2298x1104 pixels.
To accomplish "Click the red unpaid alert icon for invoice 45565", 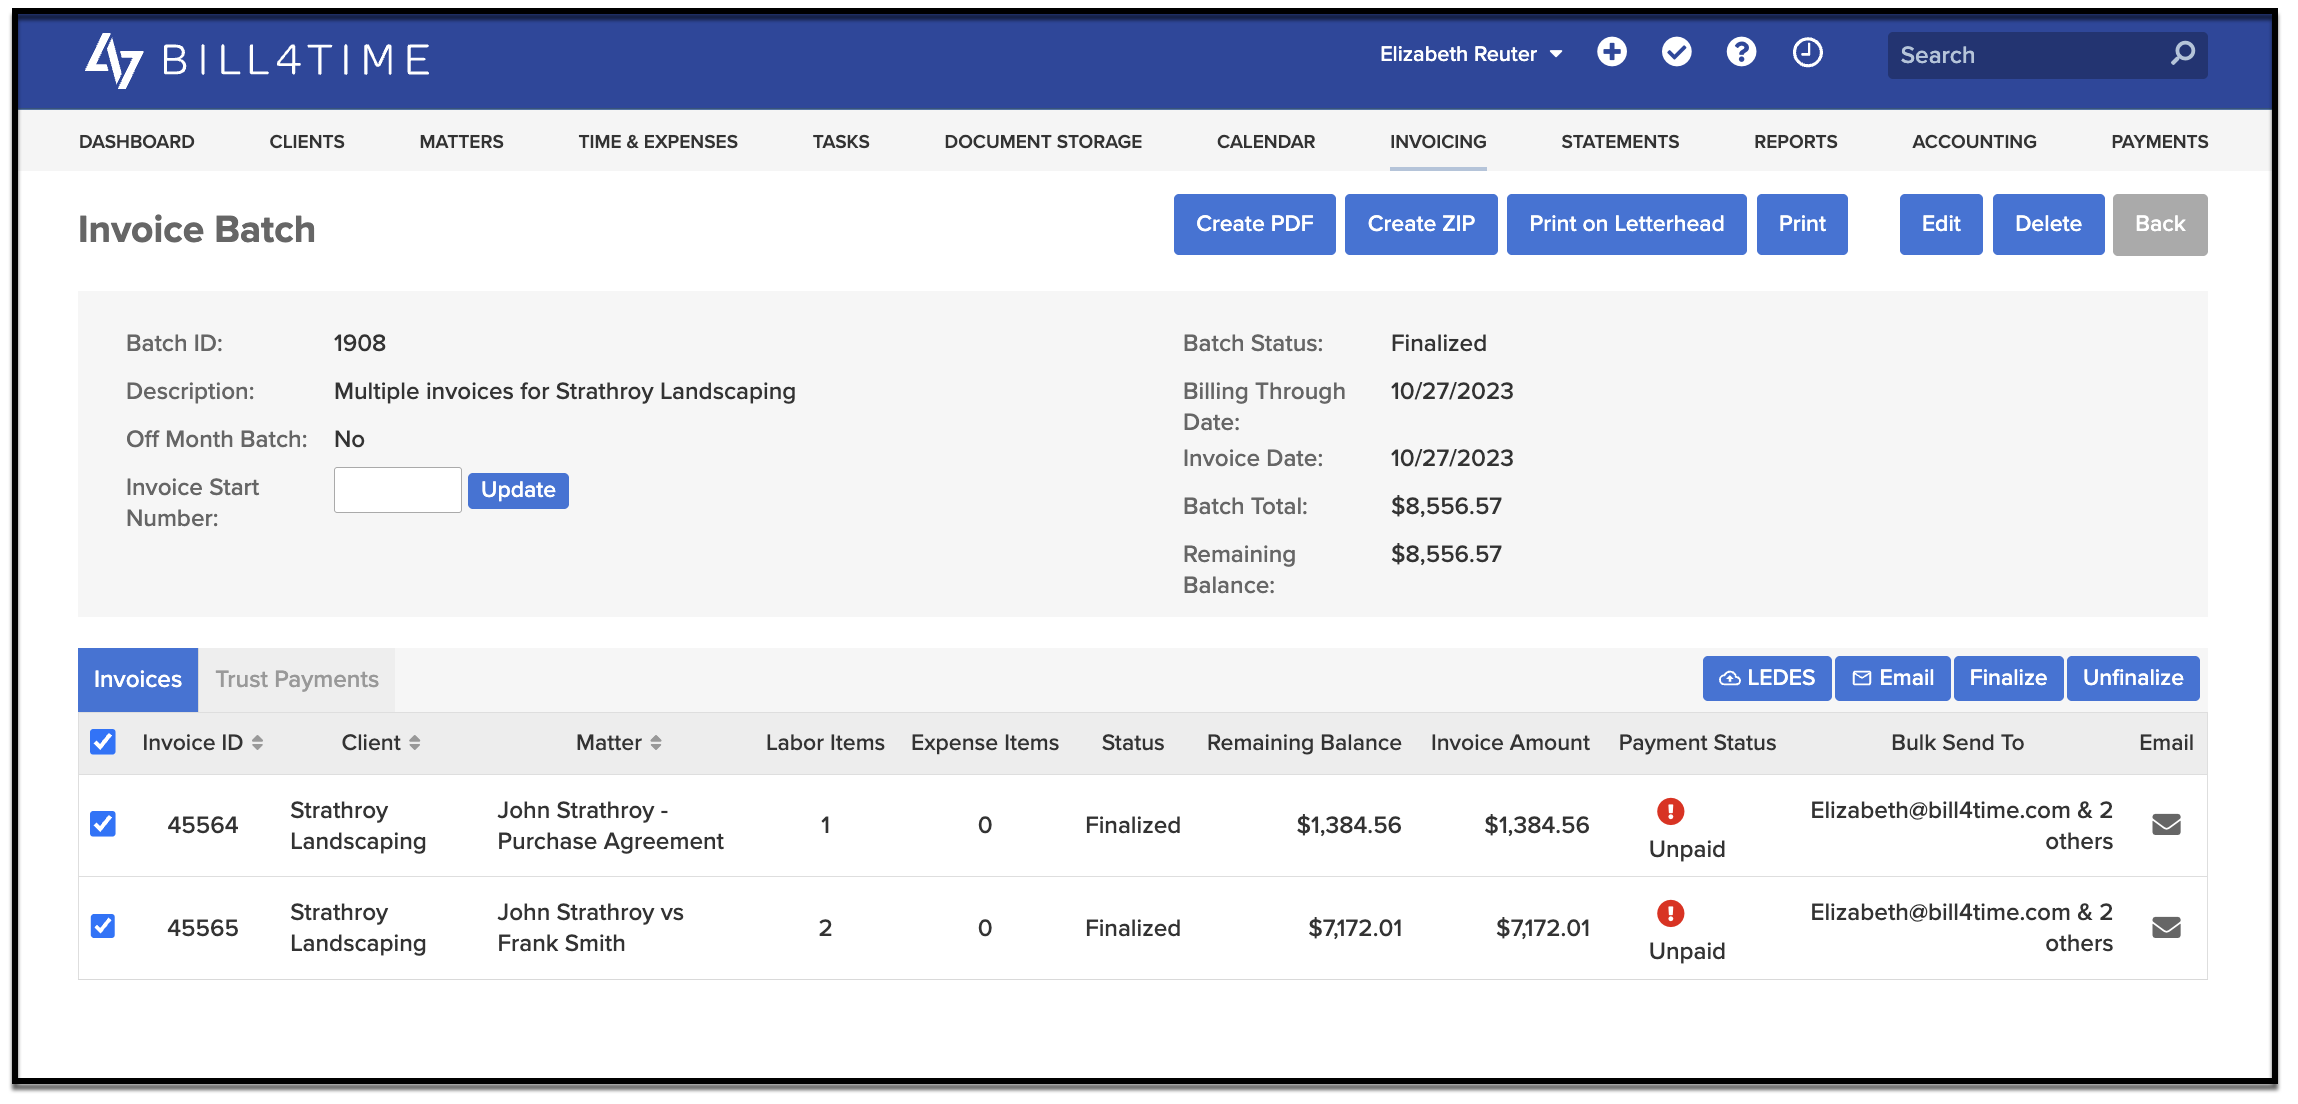I will pyautogui.click(x=1671, y=913).
